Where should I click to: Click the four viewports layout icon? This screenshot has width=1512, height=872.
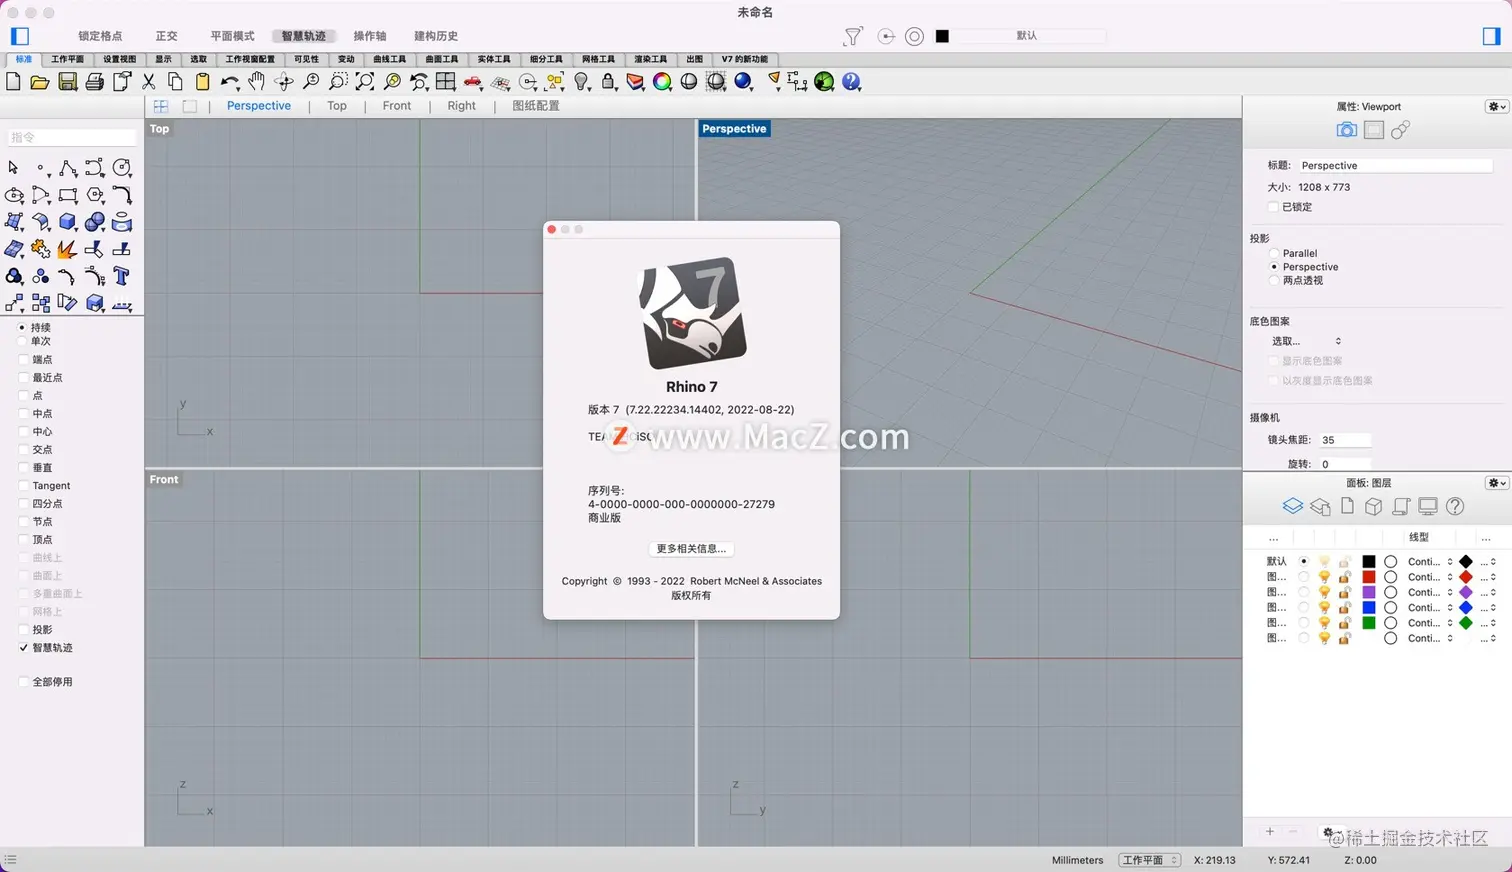point(446,82)
